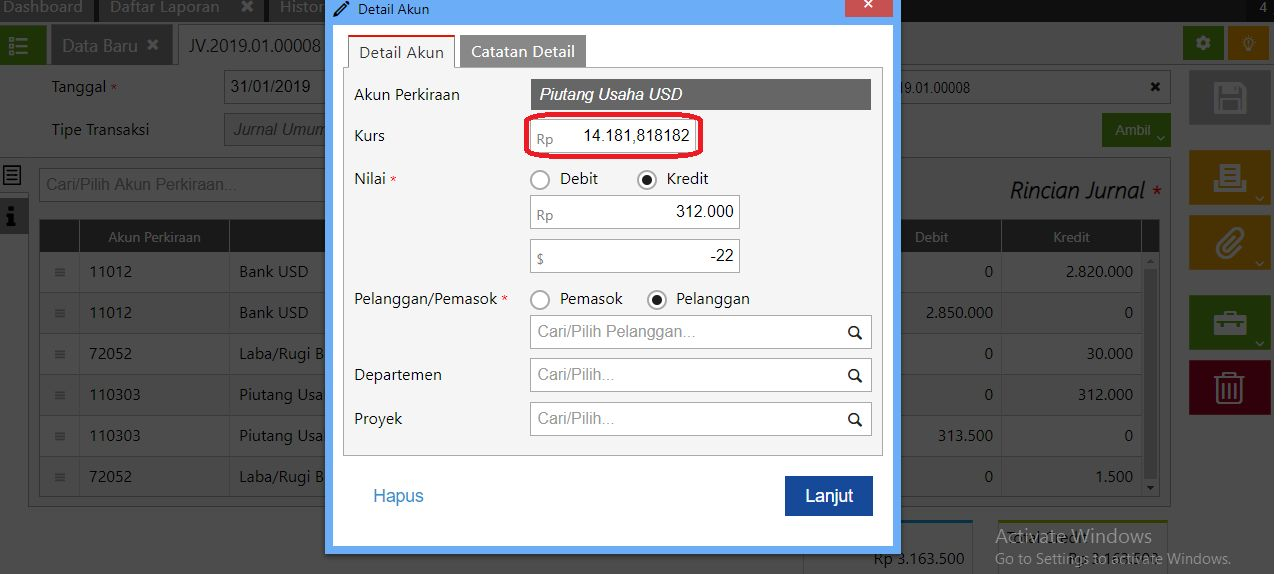Image resolution: width=1284 pixels, height=574 pixels.
Task: Open the Proyek search combo box
Action: [x=700, y=419]
